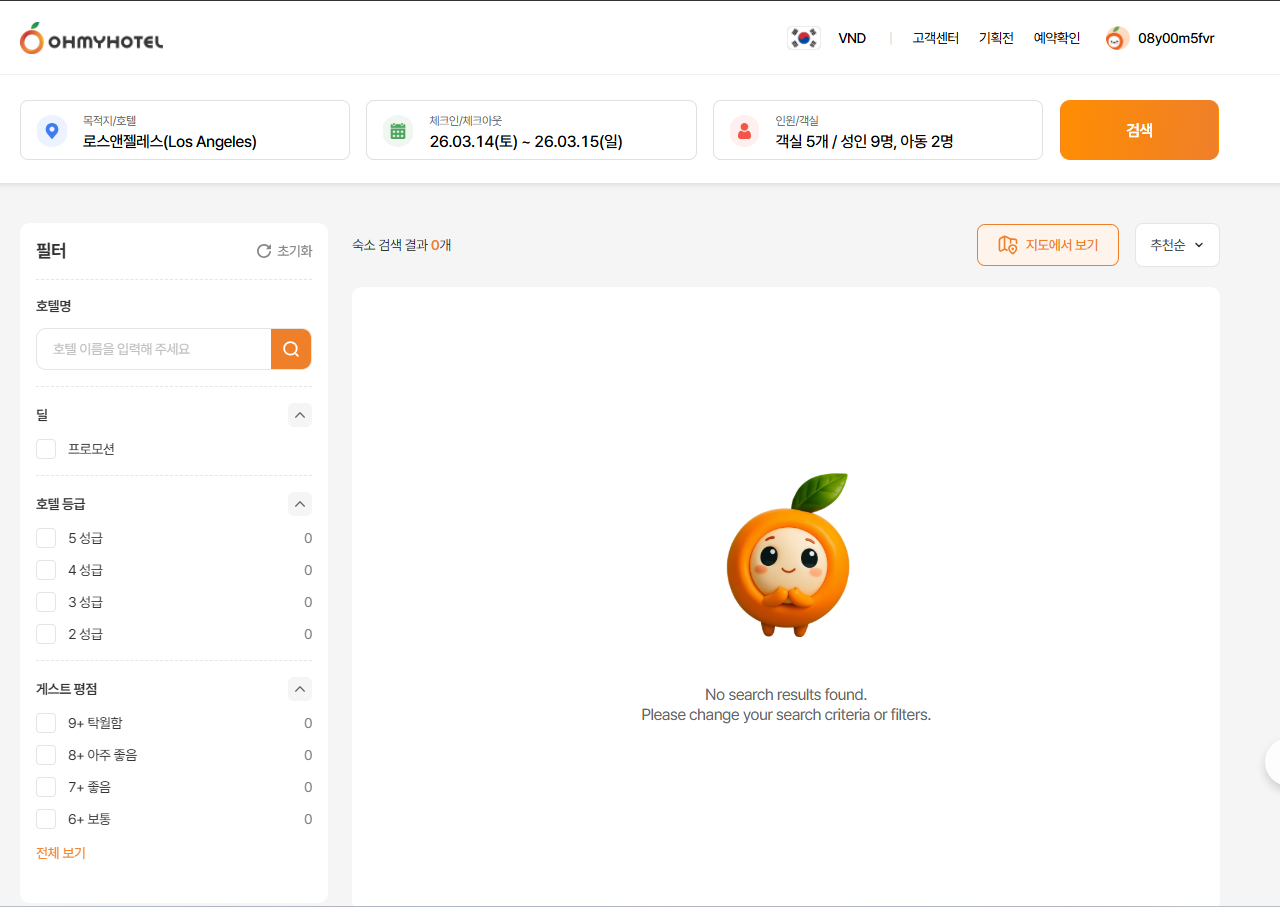Click the 숙소 검색 결과 0개 text
1280x907 pixels.
(402, 245)
